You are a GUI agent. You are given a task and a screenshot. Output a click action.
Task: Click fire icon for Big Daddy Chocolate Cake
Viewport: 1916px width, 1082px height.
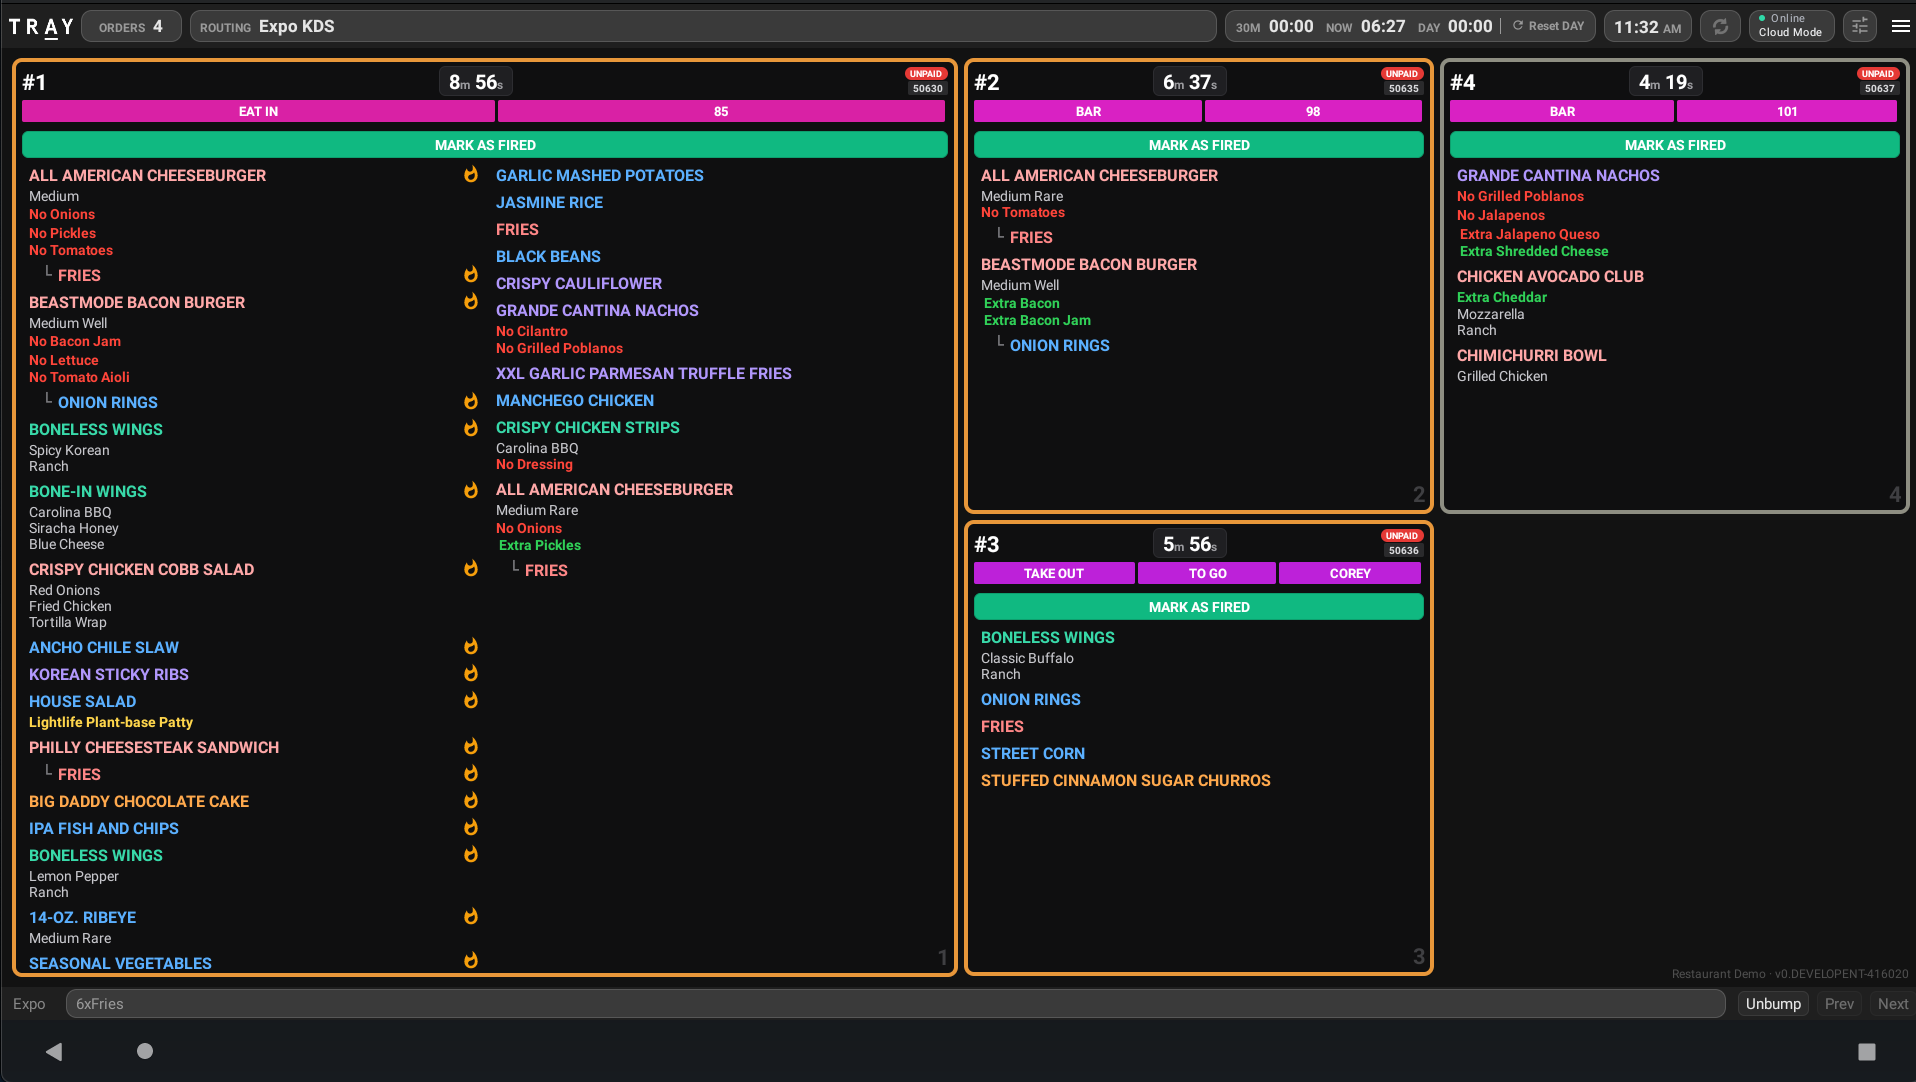(x=470, y=801)
